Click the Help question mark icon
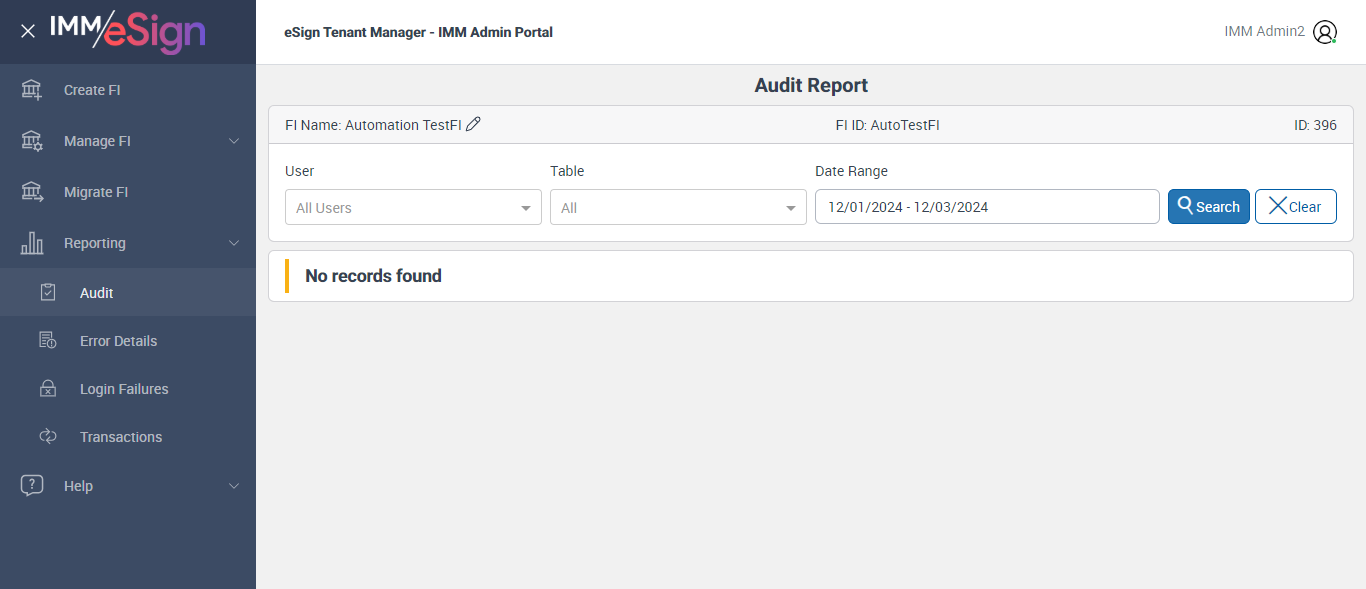The width and height of the screenshot is (1366, 589). click(32, 486)
